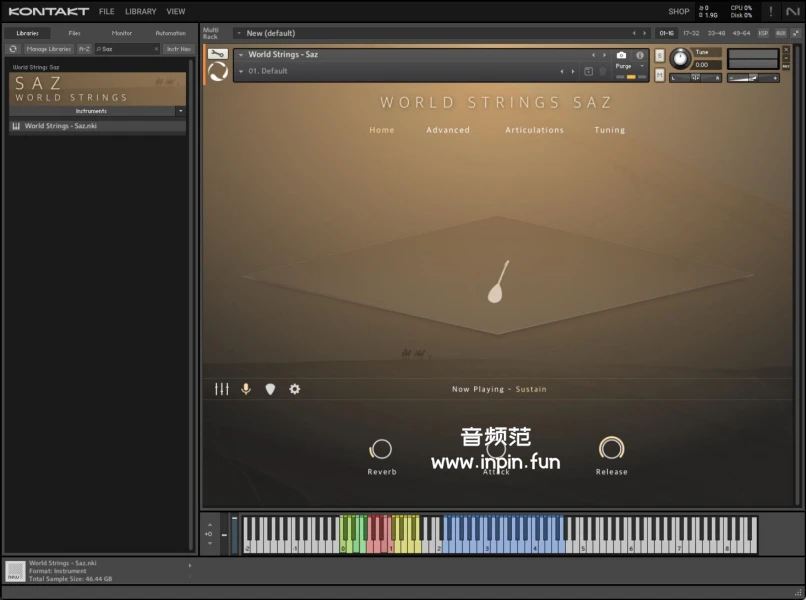806x600 pixels.
Task: Click the Manage Libraries button
Action: point(48,49)
